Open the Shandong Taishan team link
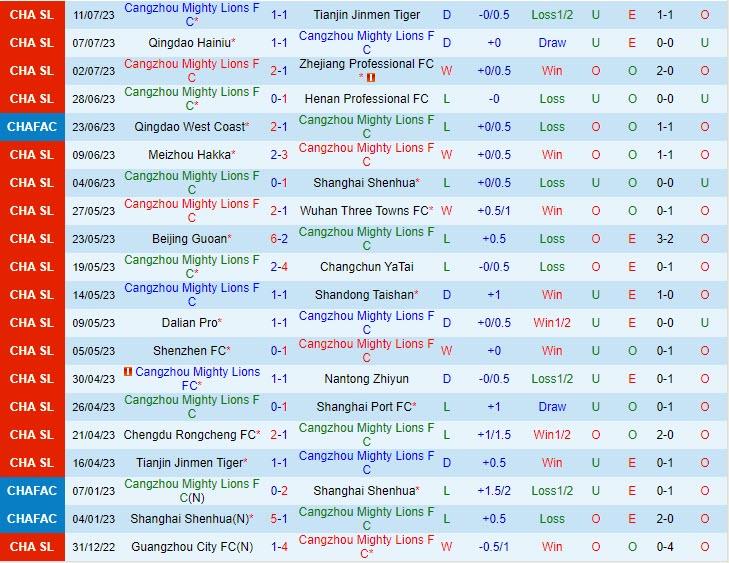 (x=364, y=295)
